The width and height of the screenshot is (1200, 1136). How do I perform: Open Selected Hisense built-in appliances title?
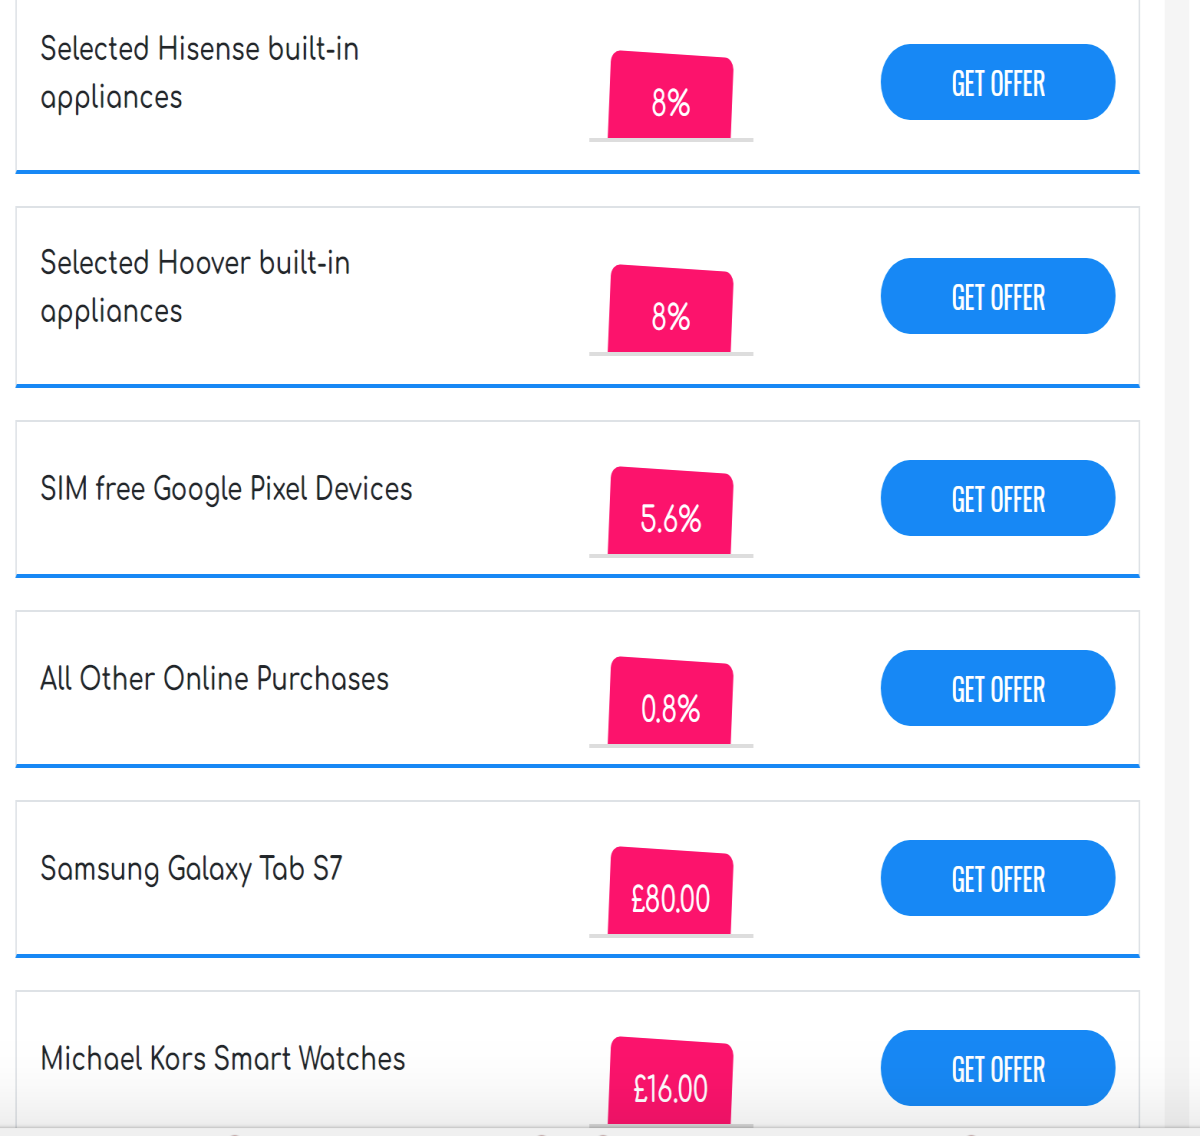coord(199,73)
